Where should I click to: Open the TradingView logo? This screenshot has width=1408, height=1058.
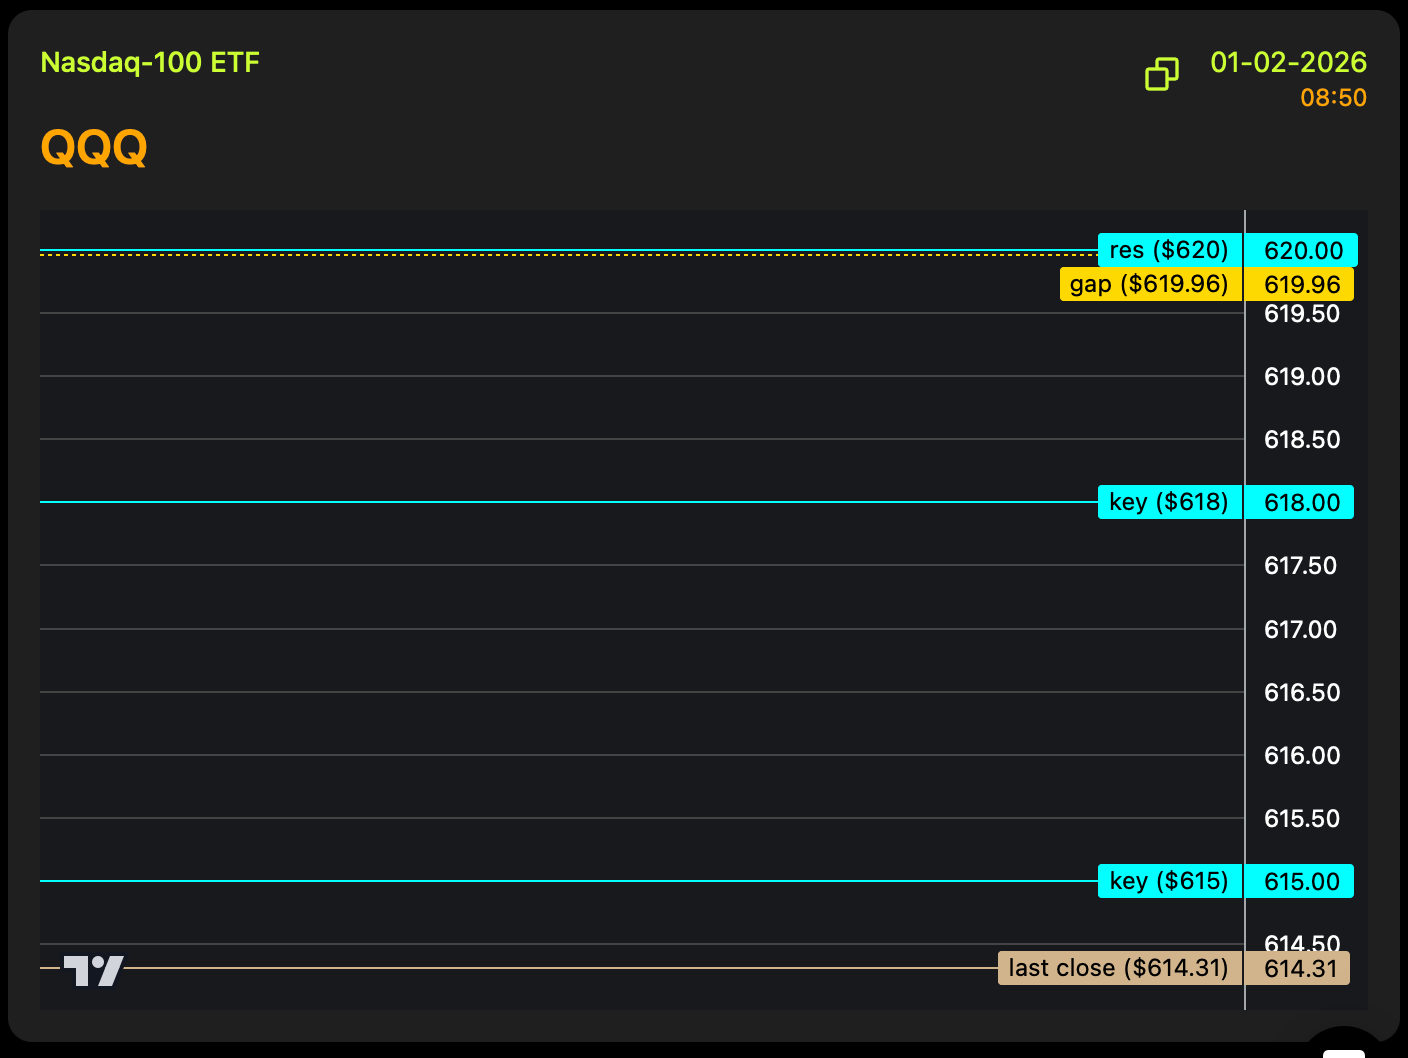(x=93, y=970)
